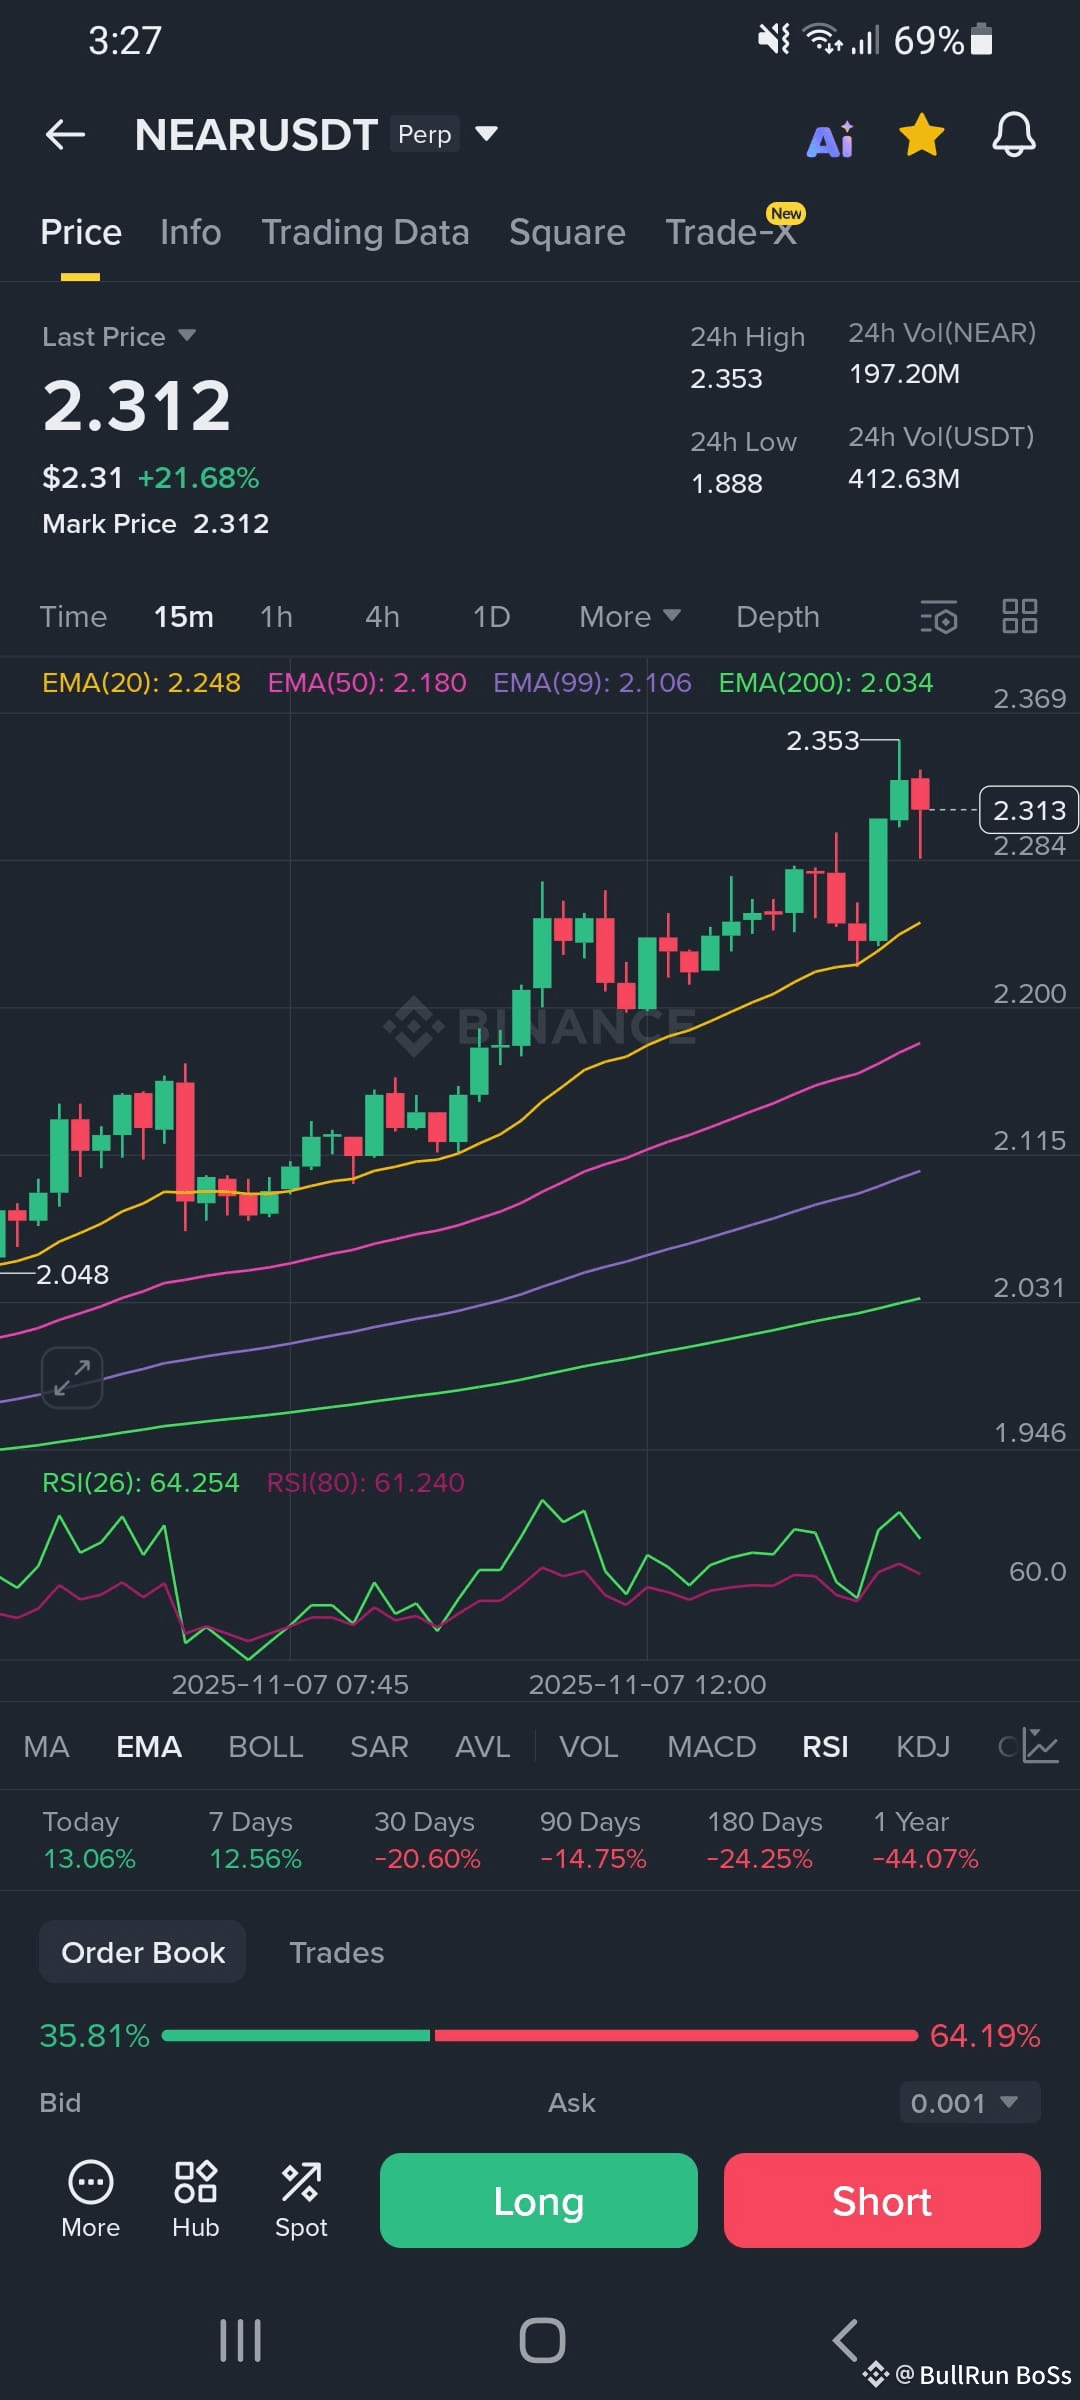Open the Hub icon
1080x2400 pixels.
tap(195, 2198)
